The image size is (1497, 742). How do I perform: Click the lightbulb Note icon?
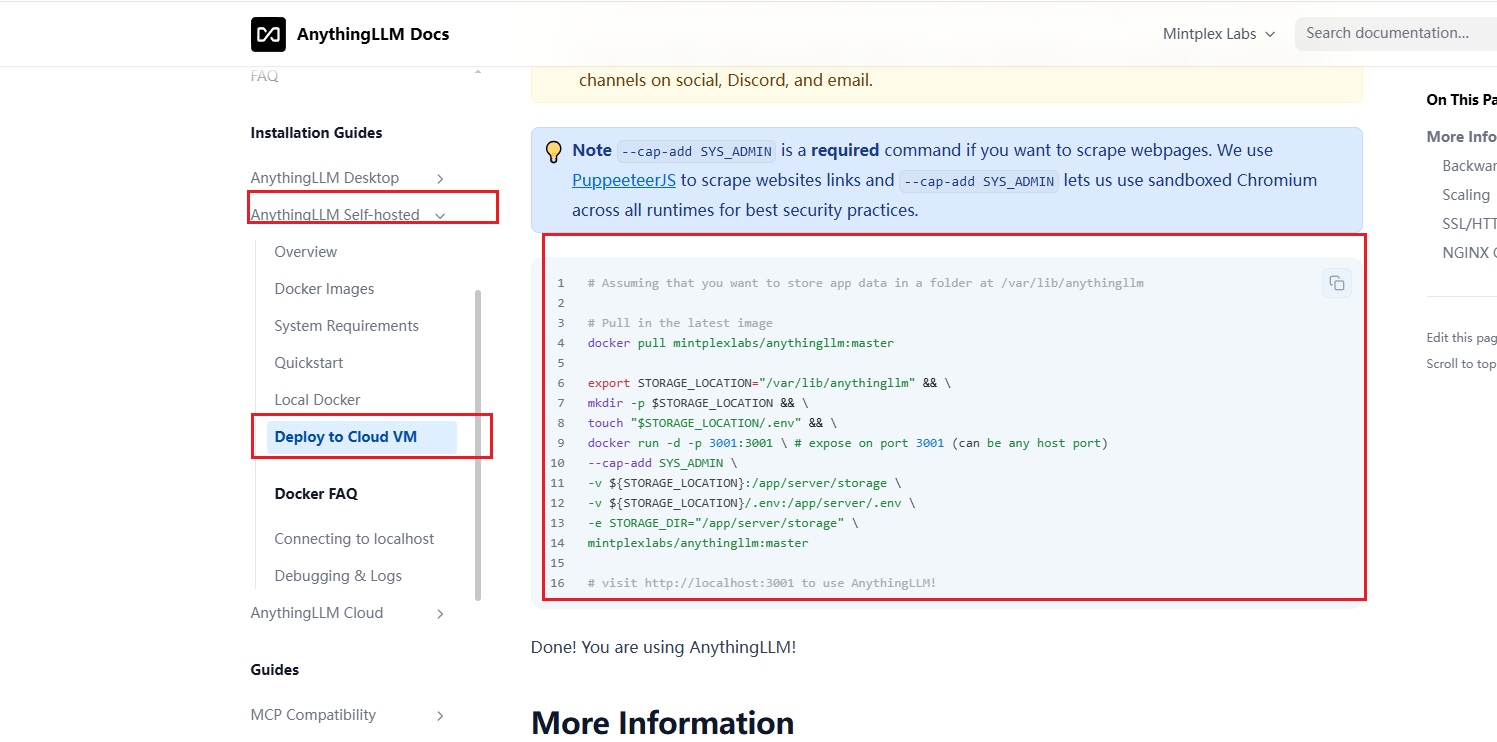coord(553,151)
